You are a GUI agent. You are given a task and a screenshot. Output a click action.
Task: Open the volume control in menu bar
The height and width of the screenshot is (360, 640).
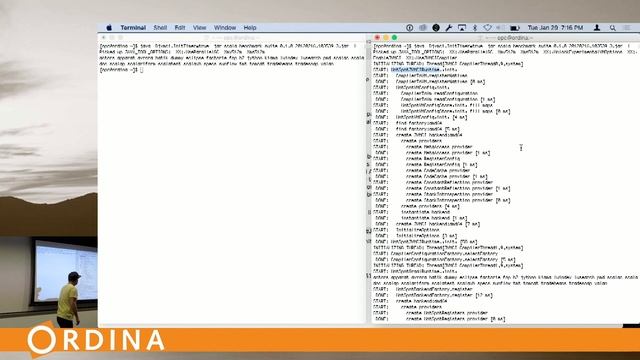click(x=501, y=28)
